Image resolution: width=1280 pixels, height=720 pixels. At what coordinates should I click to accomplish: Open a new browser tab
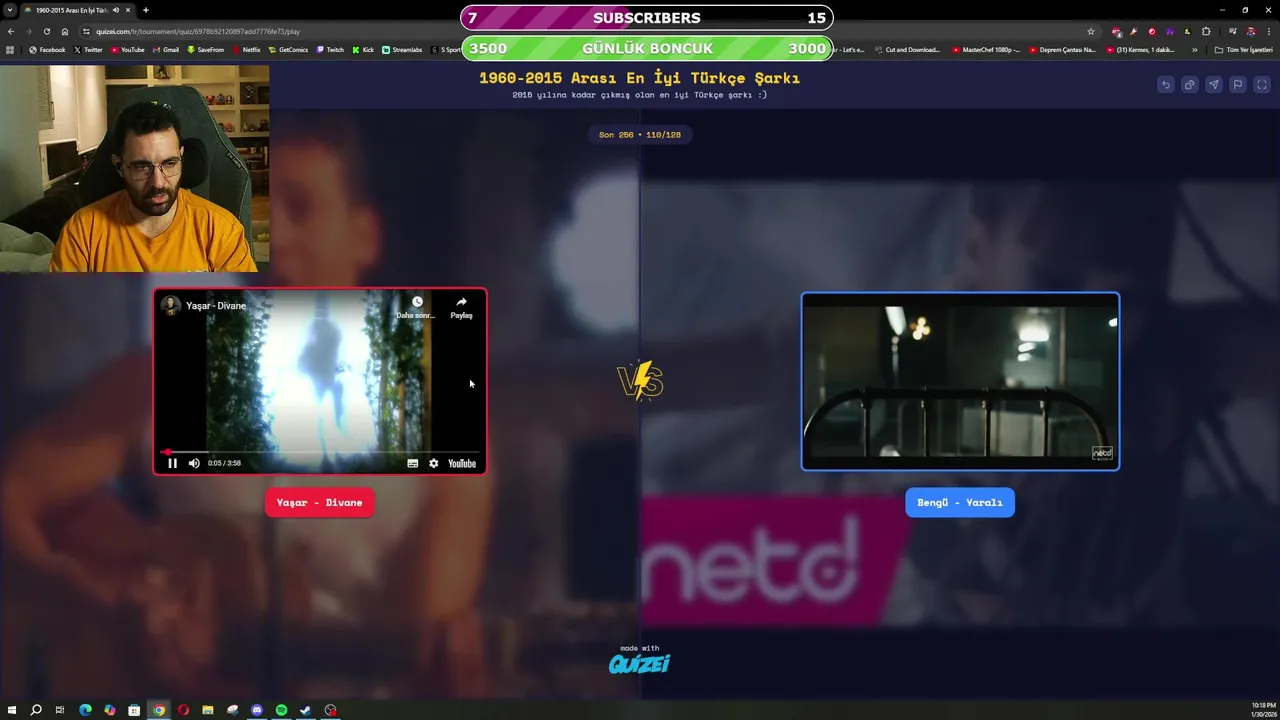(146, 10)
